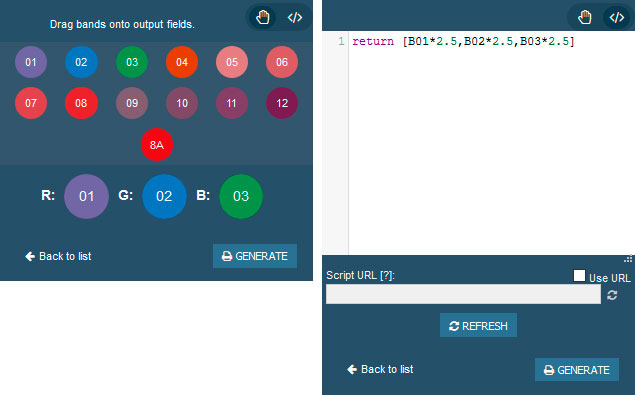Viewport: 635px width, 395px height.
Task: Click the B output field showing 03
Action: (x=241, y=196)
